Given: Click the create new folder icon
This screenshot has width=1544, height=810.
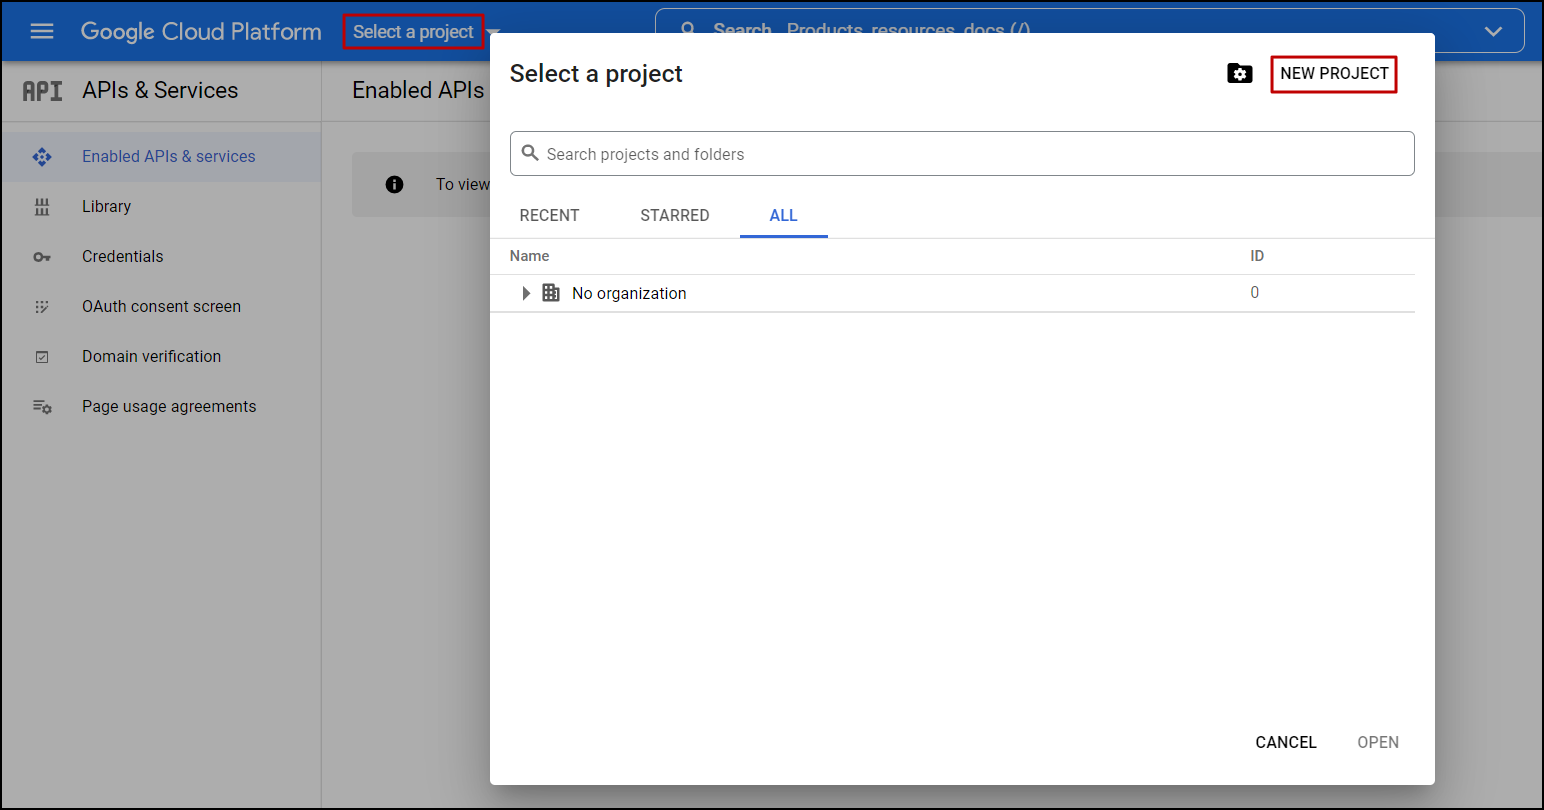Looking at the screenshot, I should point(1239,73).
